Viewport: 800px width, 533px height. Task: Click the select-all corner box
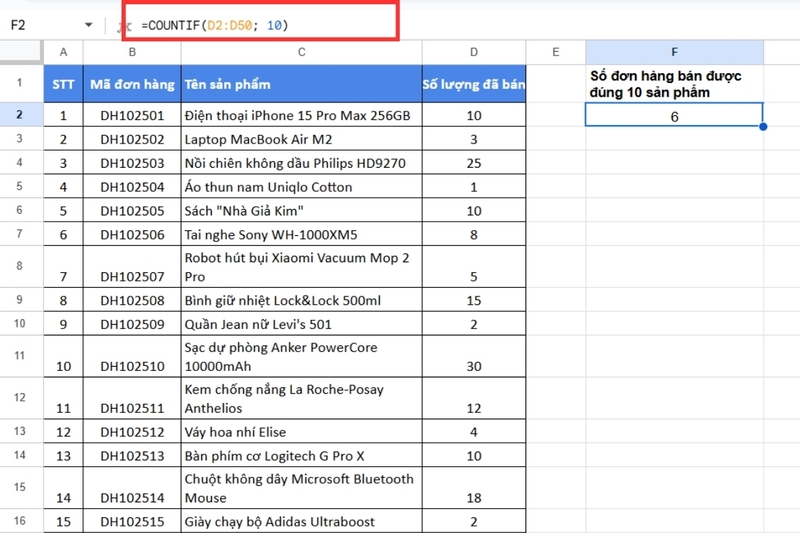tap(20, 52)
